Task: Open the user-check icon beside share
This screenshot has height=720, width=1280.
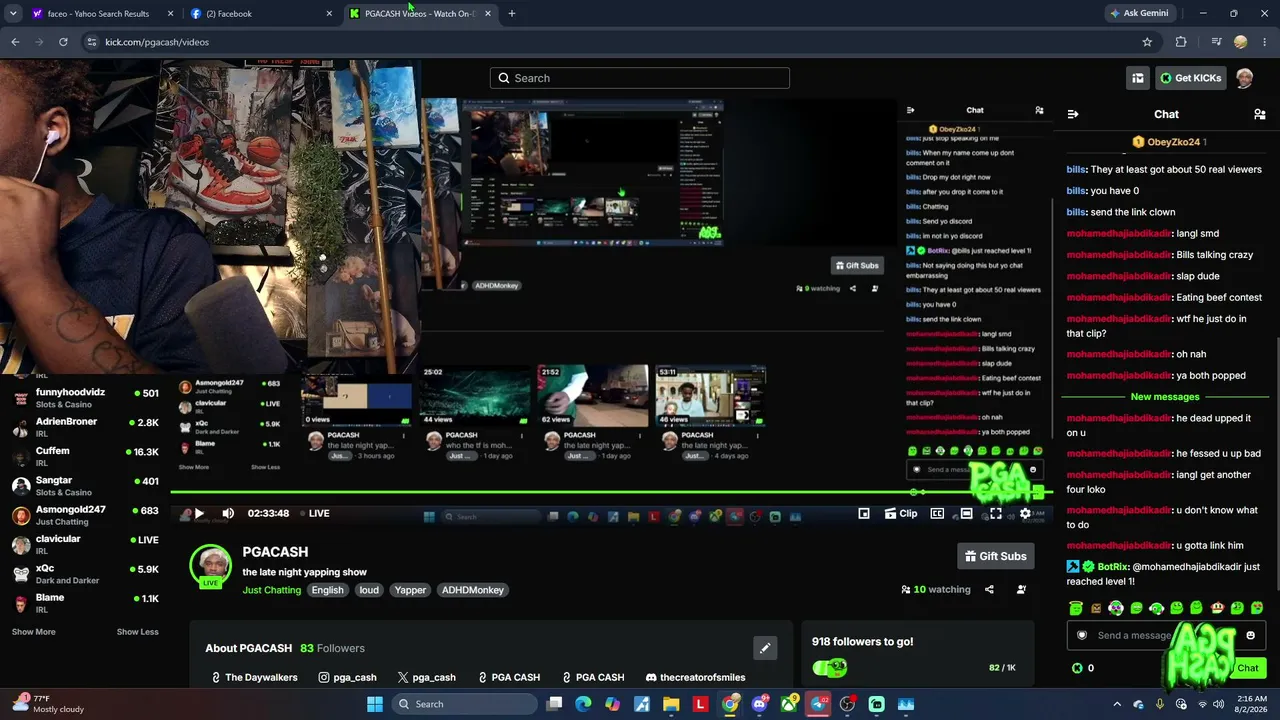Action: [x=1021, y=590]
